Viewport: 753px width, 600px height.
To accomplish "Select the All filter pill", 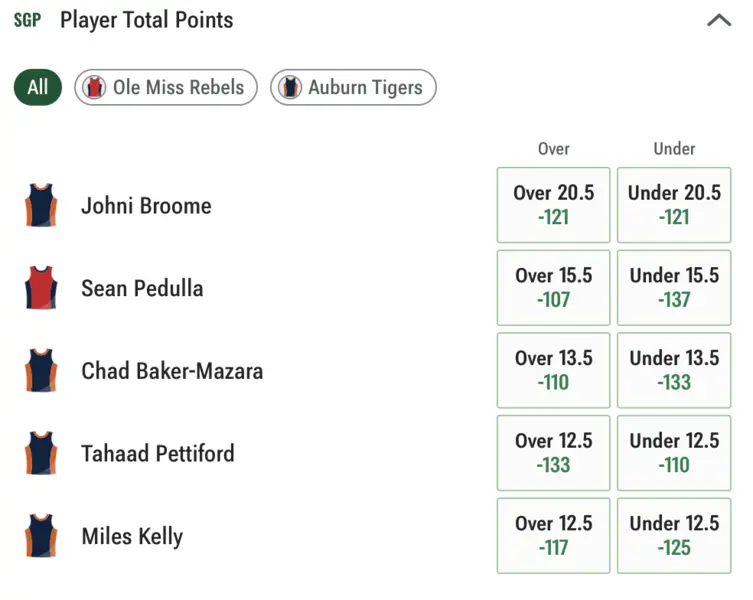I will [38, 87].
